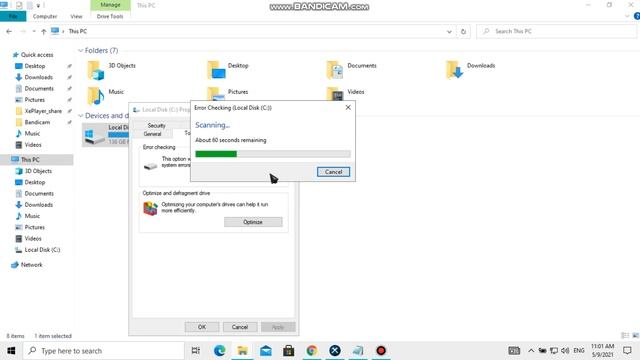
Task: Click the scanning progress bar
Action: [x=273, y=154]
